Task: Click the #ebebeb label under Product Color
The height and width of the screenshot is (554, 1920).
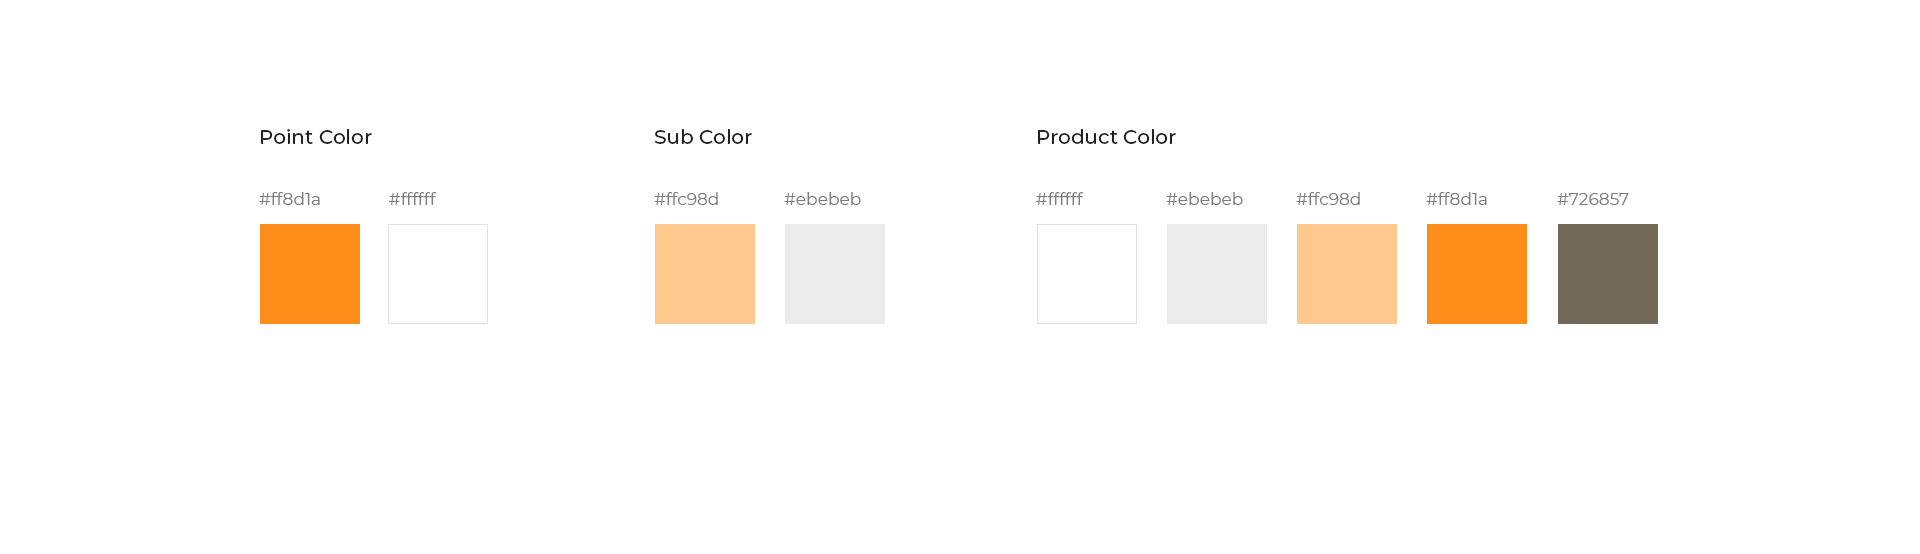Action: [x=1204, y=199]
